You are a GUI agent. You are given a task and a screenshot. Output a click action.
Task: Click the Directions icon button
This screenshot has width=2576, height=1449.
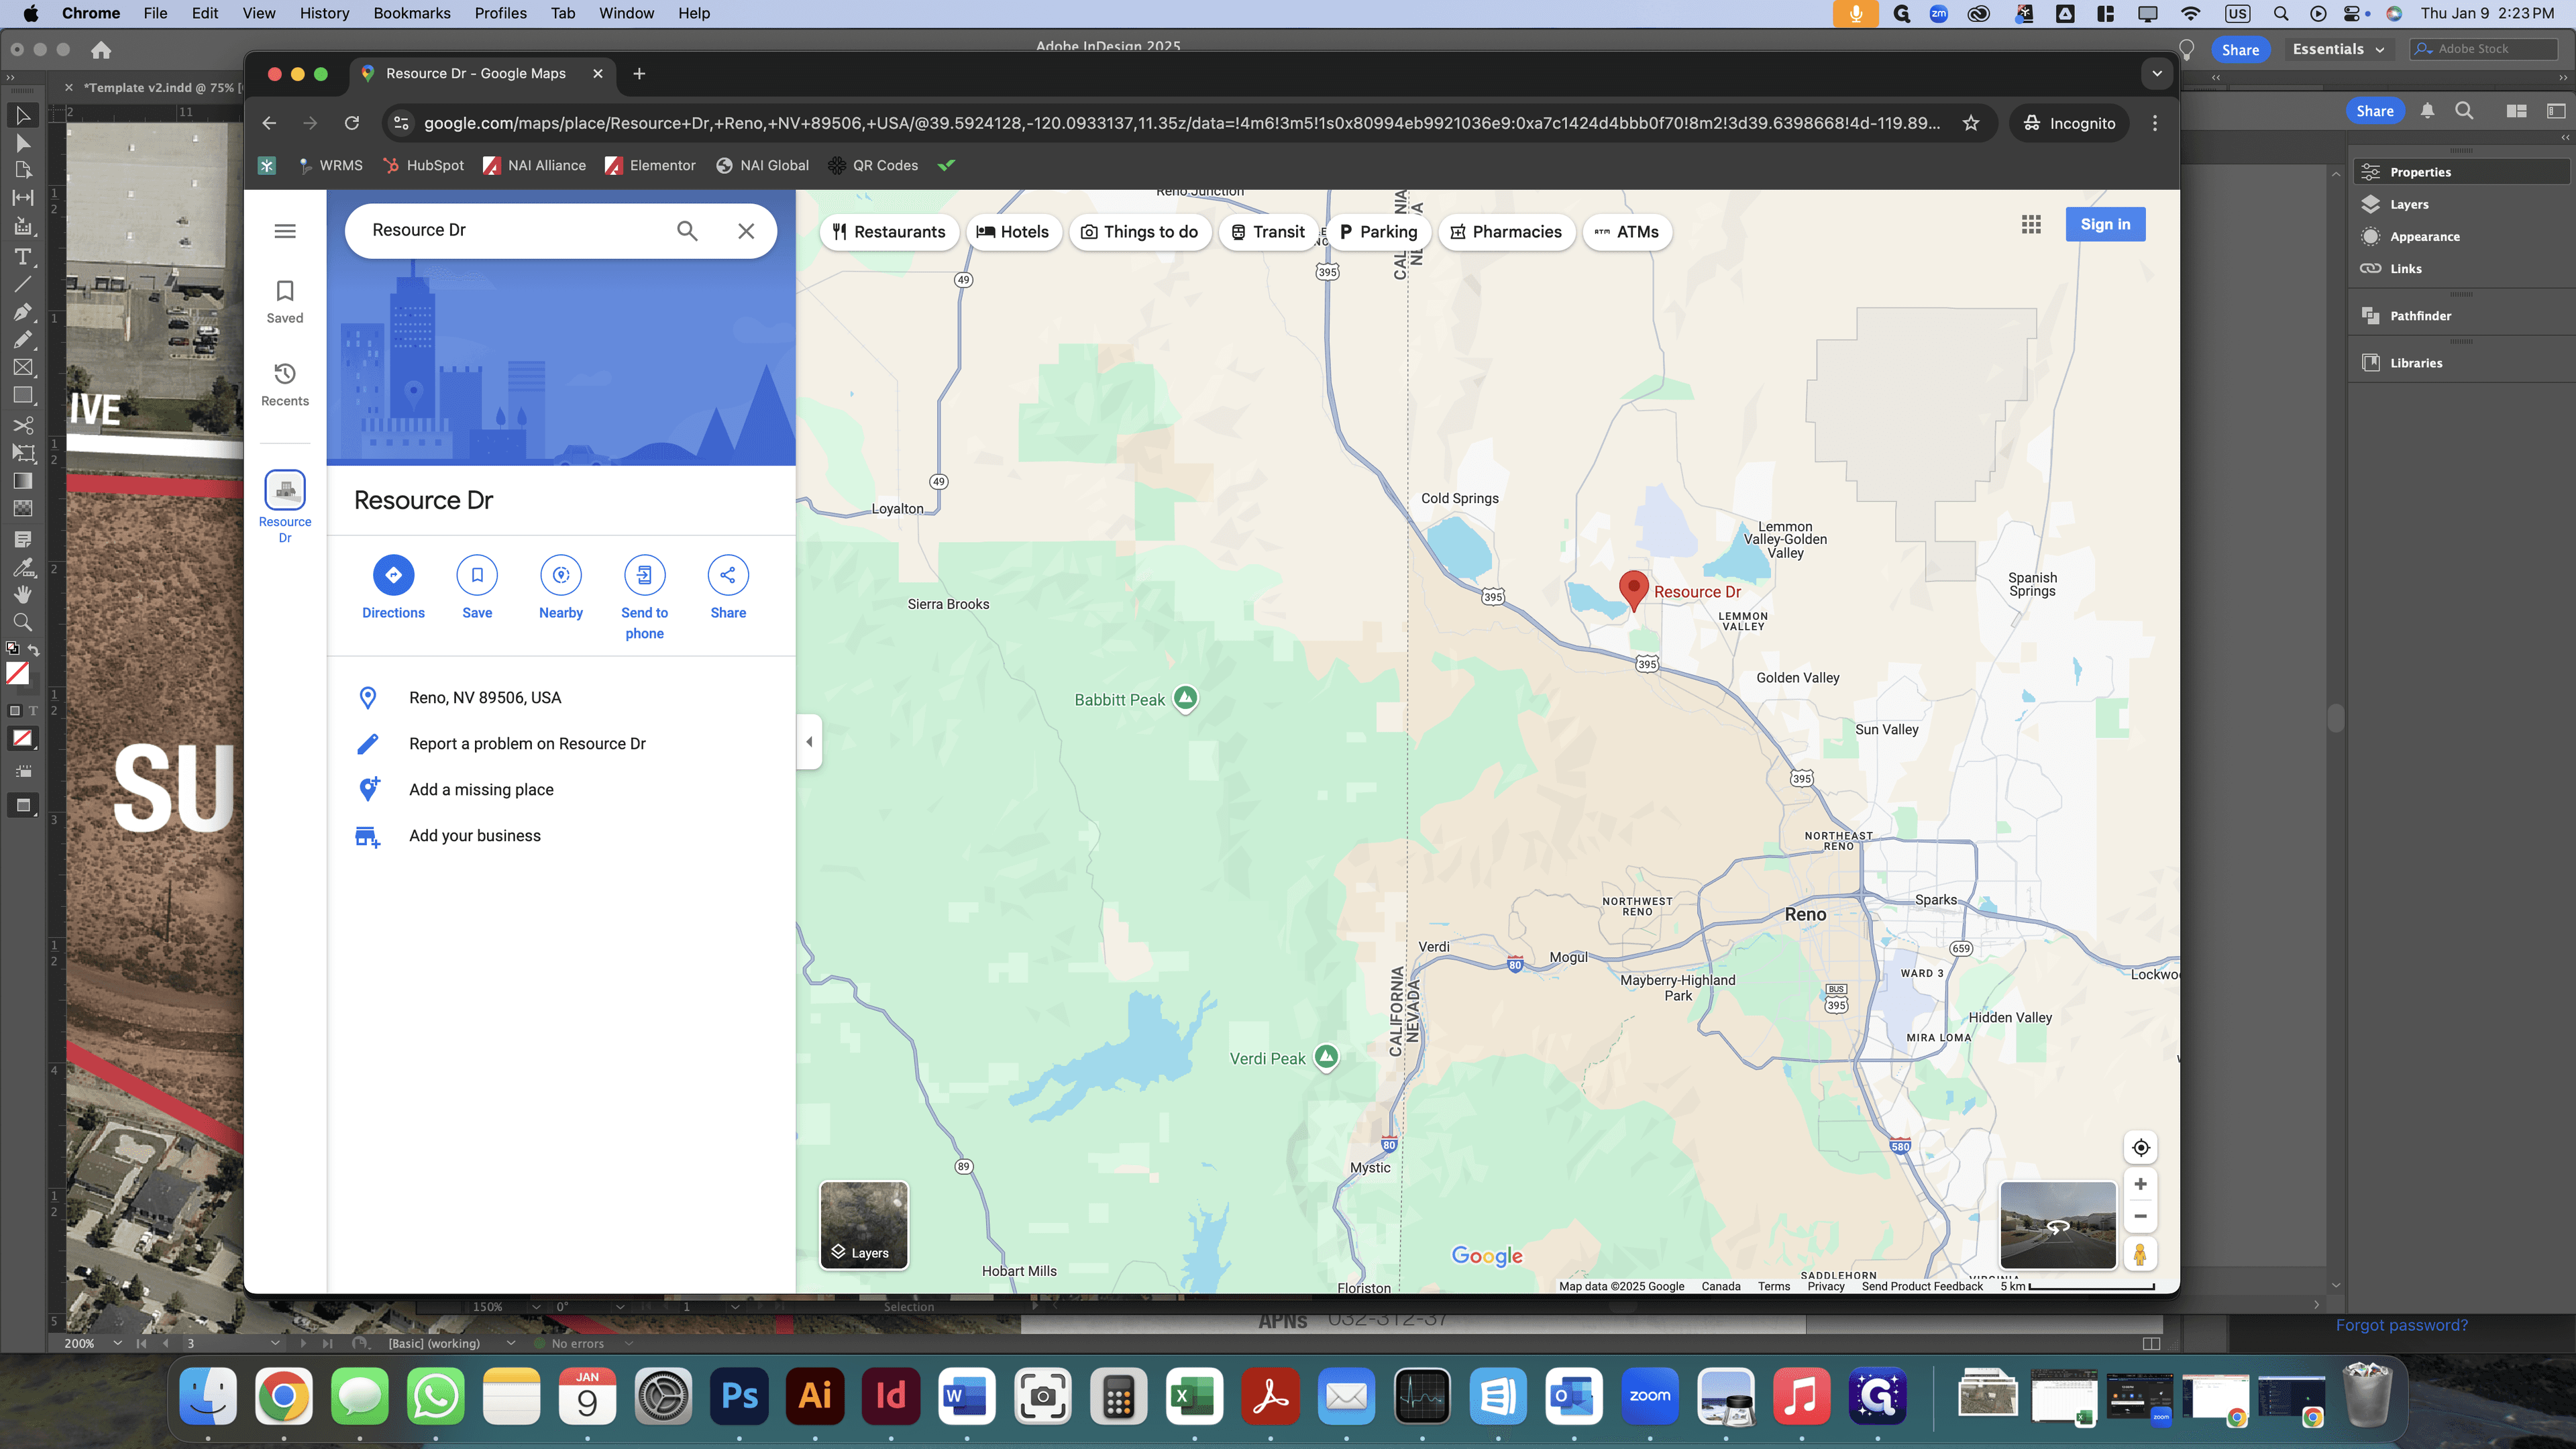point(393,575)
